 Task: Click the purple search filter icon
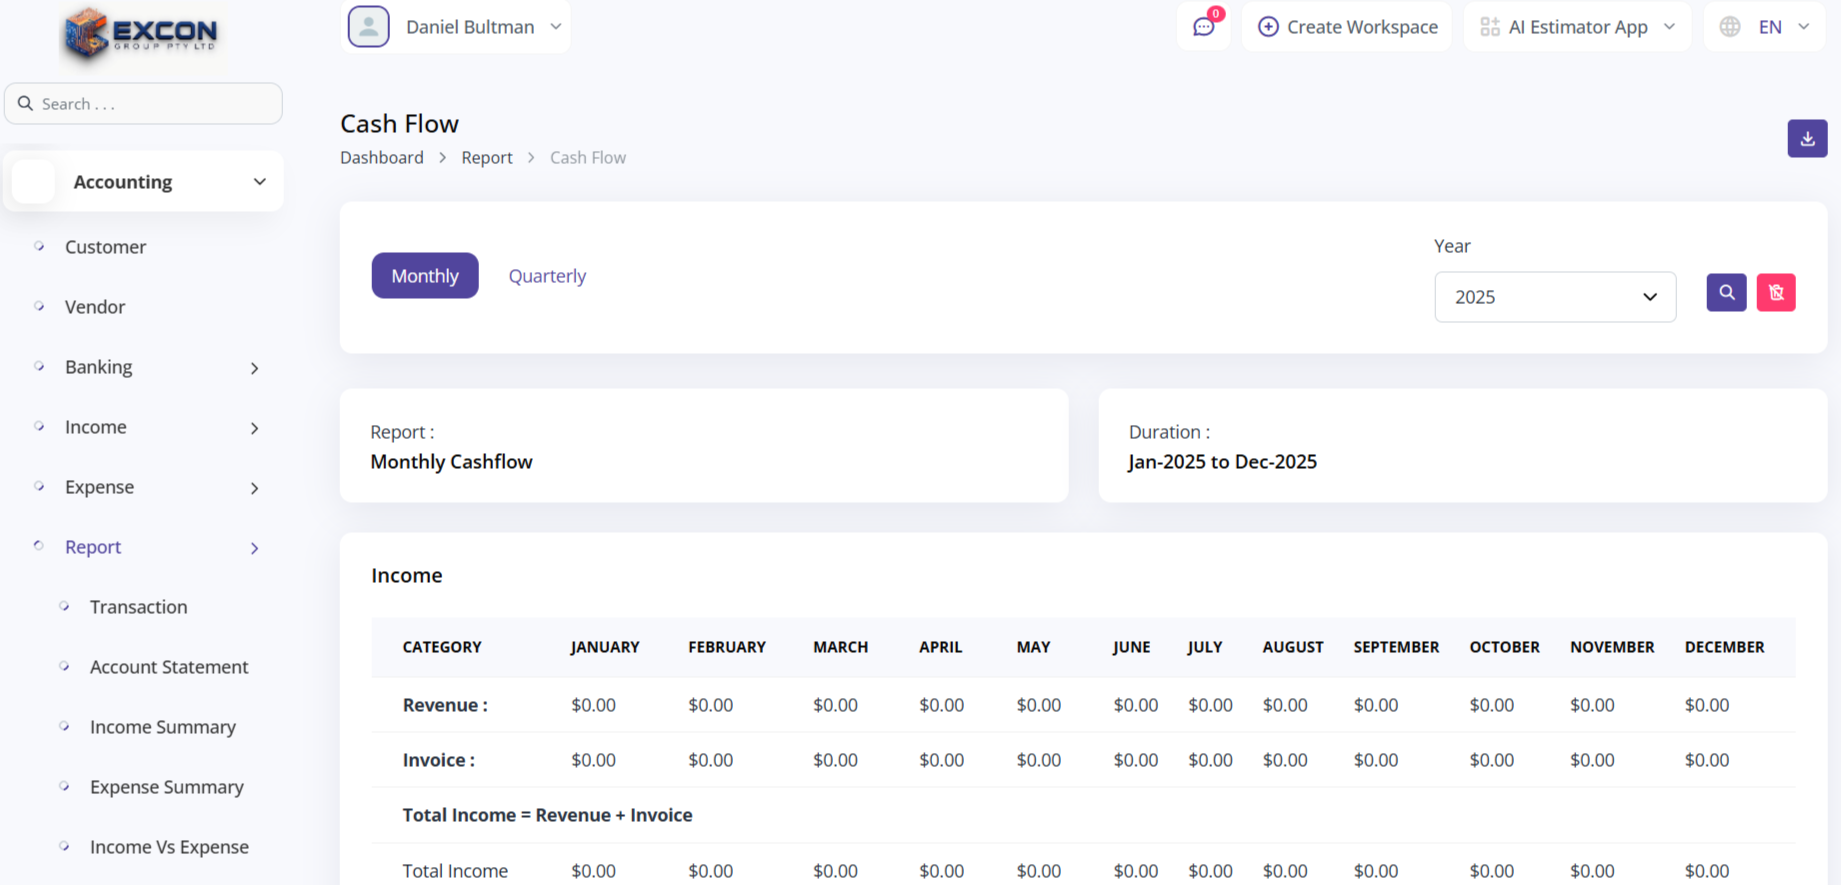click(x=1726, y=293)
